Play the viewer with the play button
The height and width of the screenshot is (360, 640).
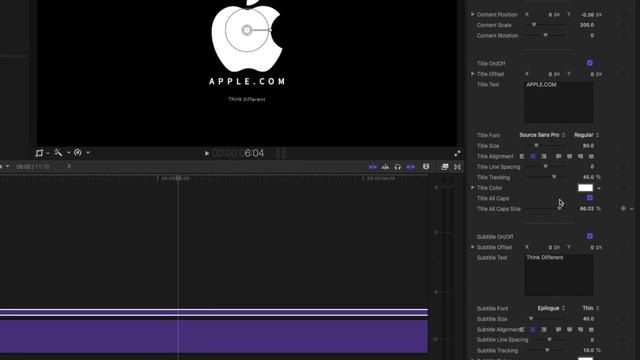click(x=207, y=153)
